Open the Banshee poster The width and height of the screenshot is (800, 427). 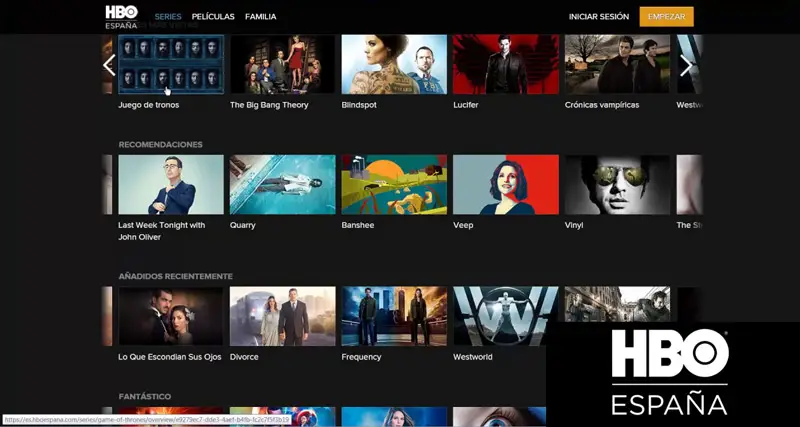click(394, 185)
